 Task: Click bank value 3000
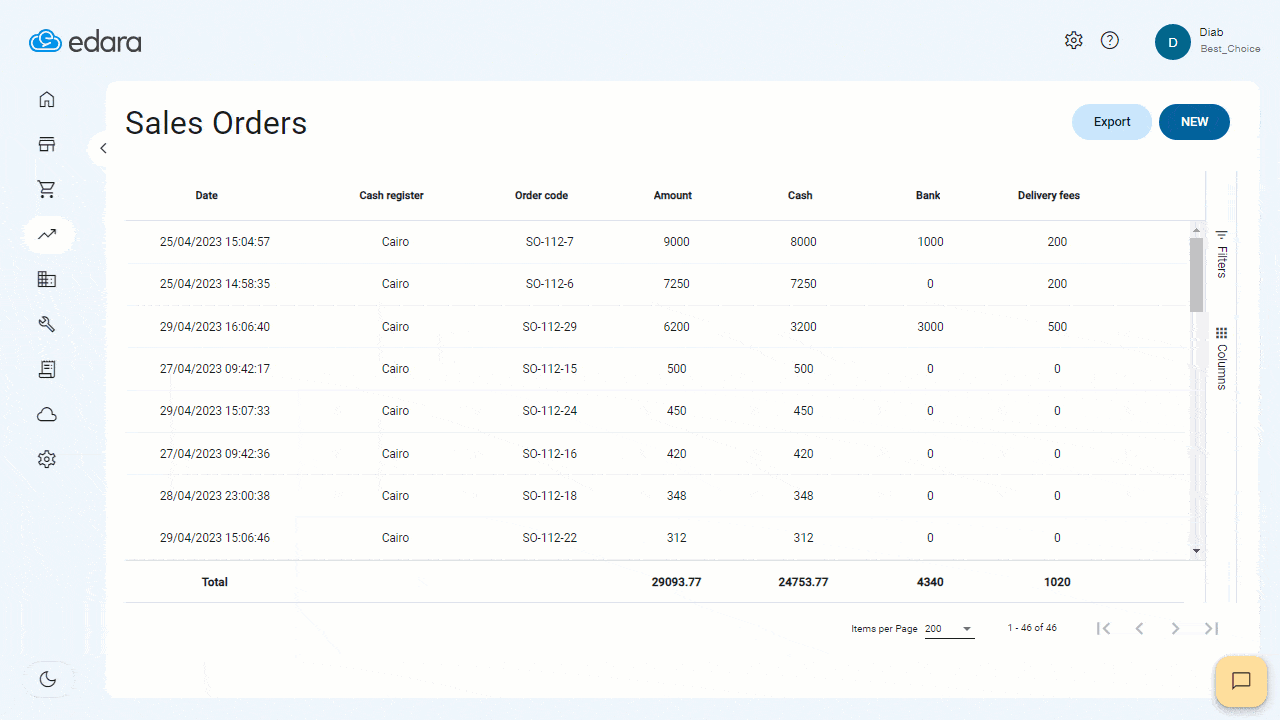[x=930, y=327]
